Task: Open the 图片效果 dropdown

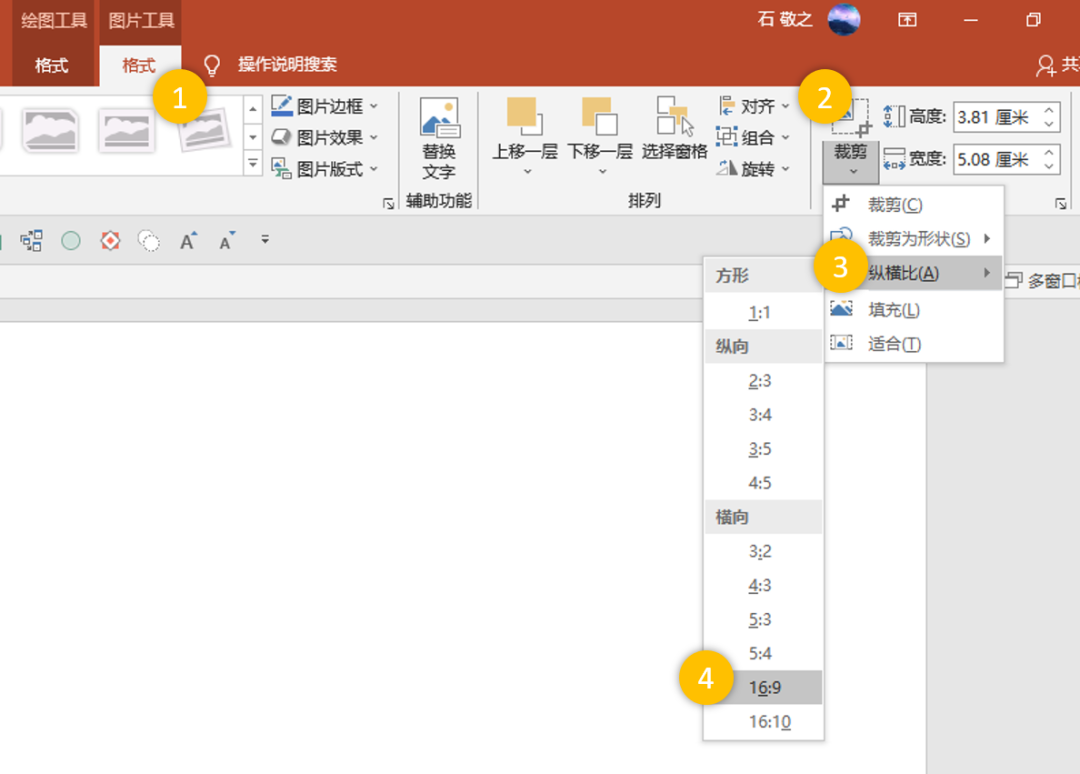Action: point(324,138)
